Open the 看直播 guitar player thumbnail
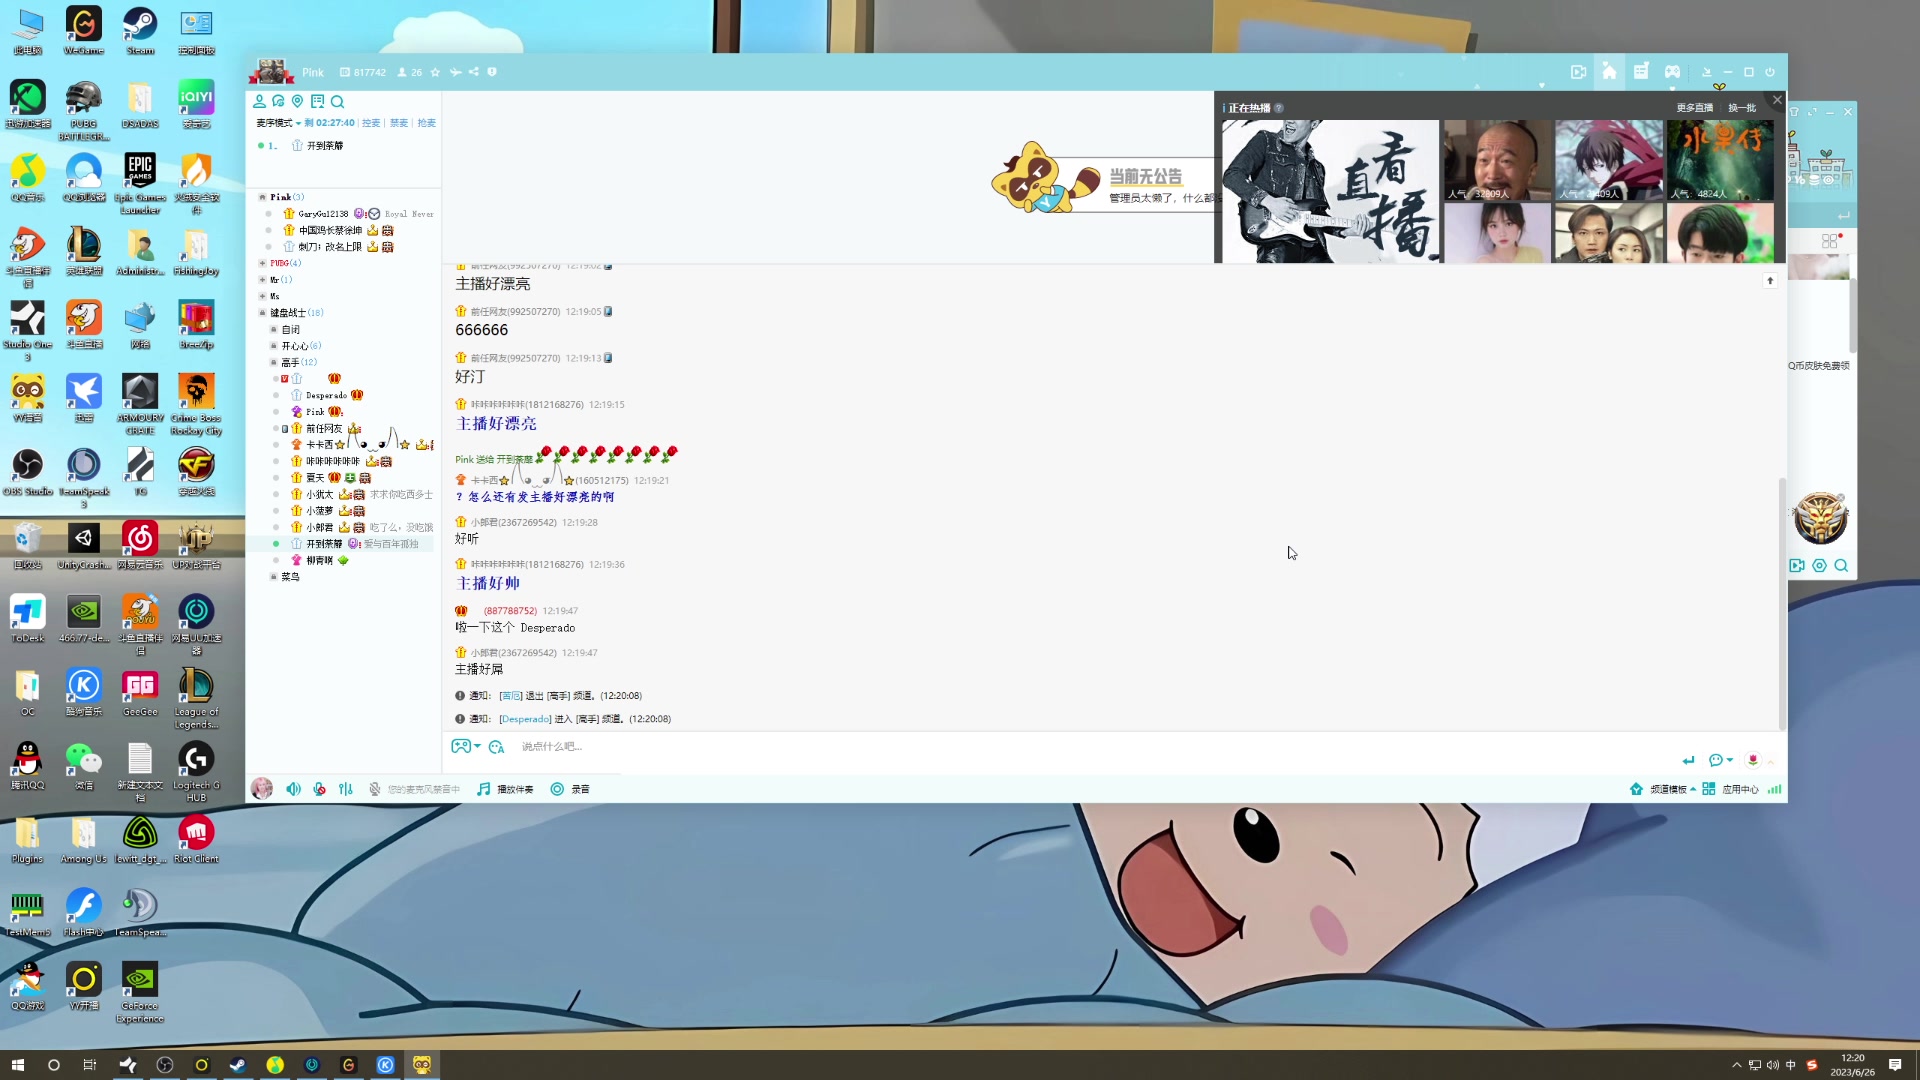This screenshot has height=1080, width=1920. click(x=1330, y=191)
